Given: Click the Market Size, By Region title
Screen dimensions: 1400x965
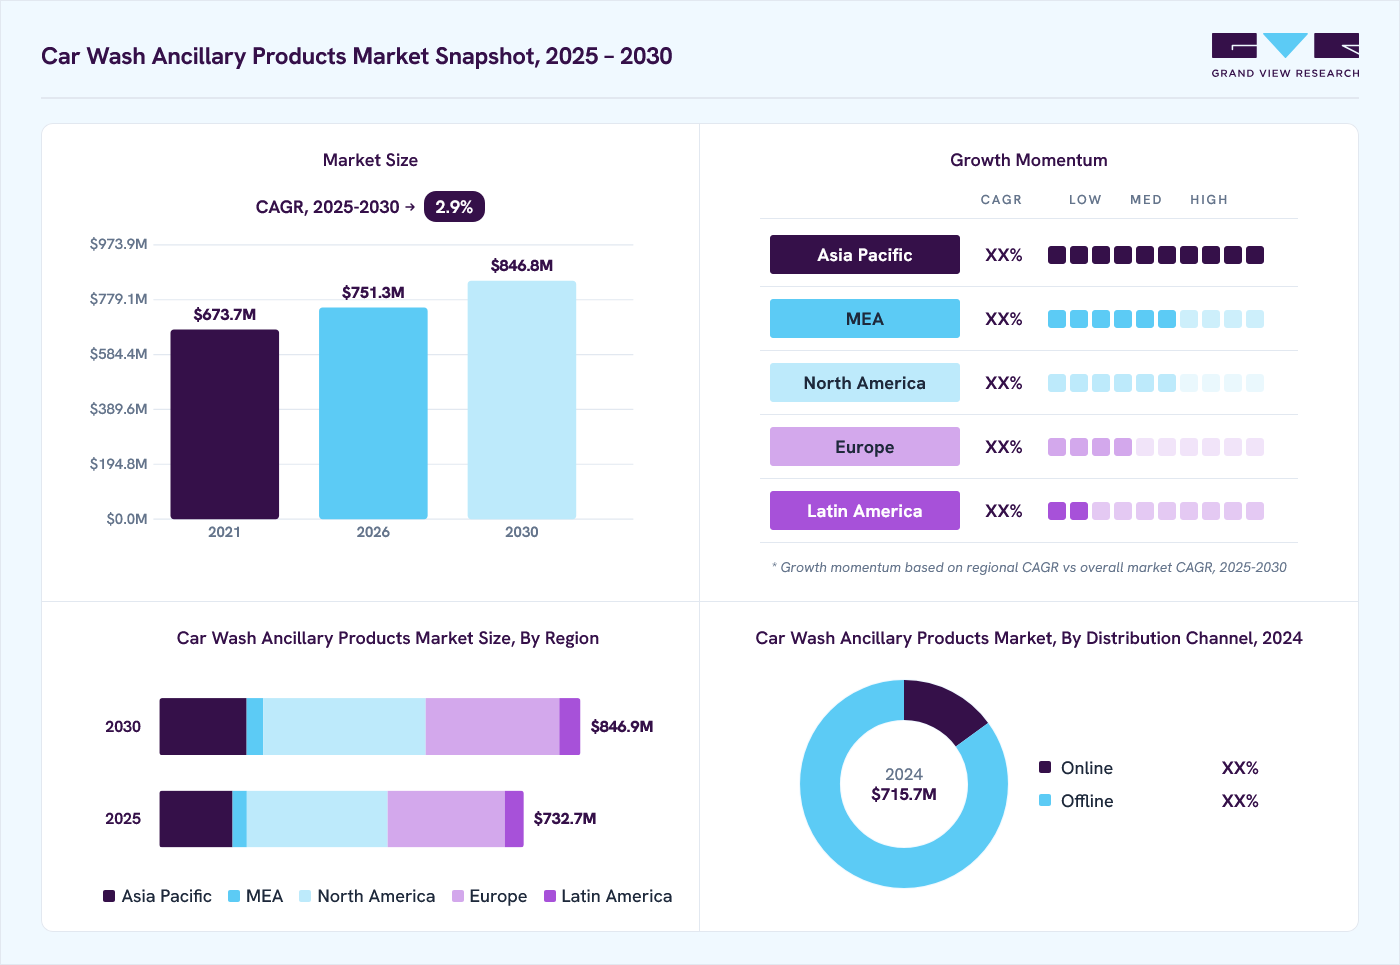Looking at the screenshot, I should (x=388, y=638).
